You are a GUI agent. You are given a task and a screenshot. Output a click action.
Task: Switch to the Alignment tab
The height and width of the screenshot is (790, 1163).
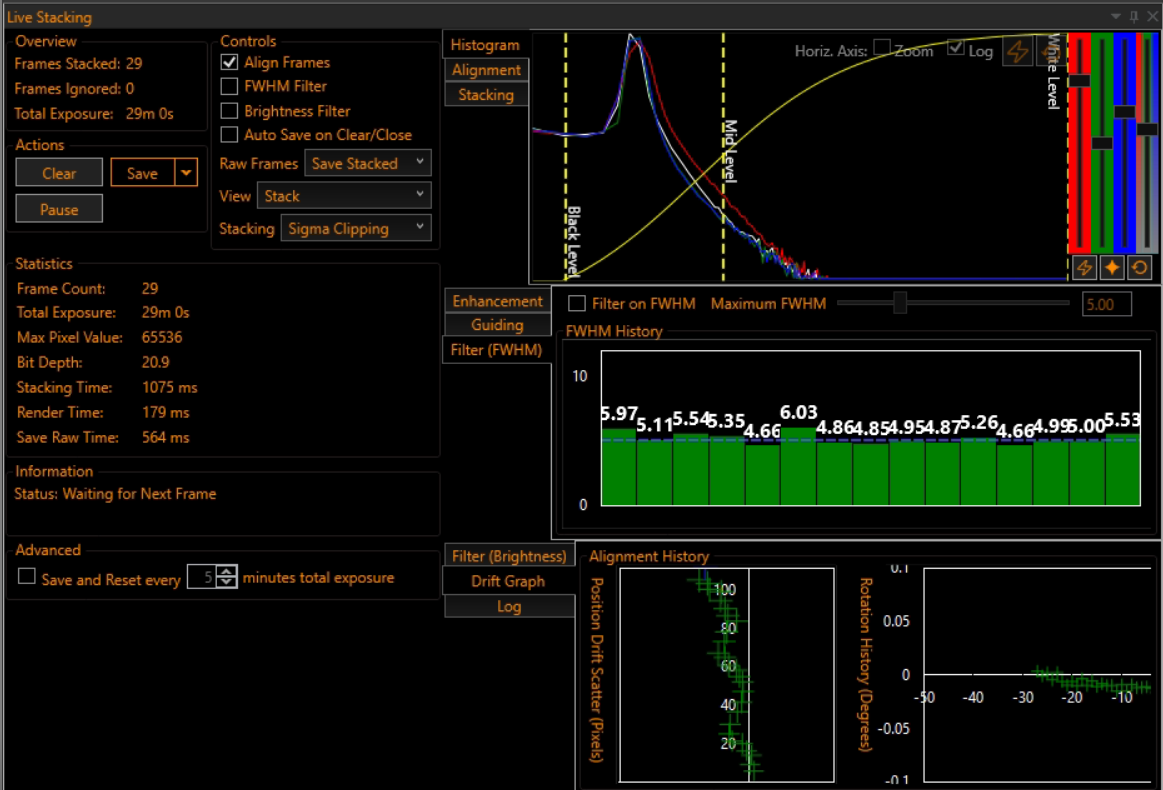coord(486,70)
